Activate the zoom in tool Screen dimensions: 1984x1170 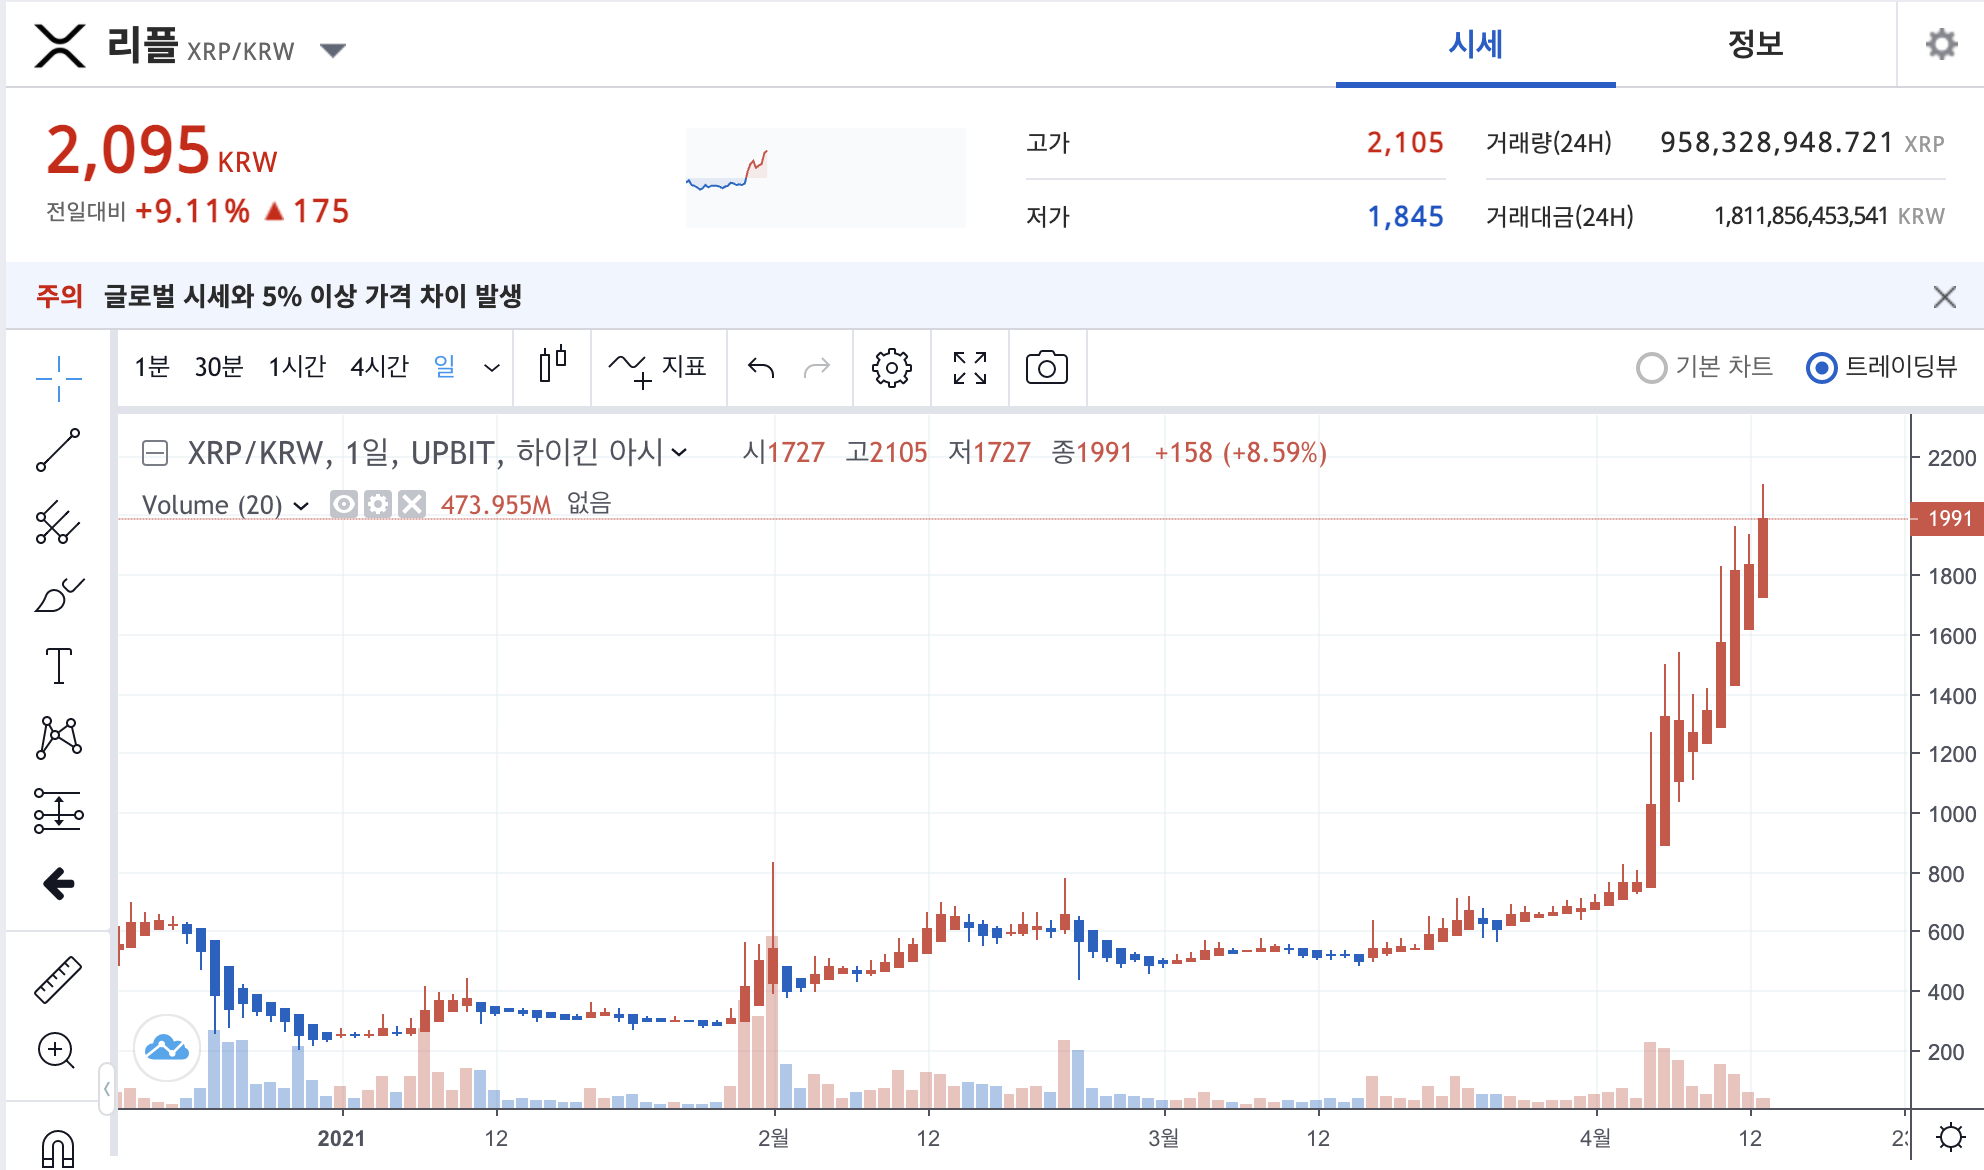(57, 1051)
